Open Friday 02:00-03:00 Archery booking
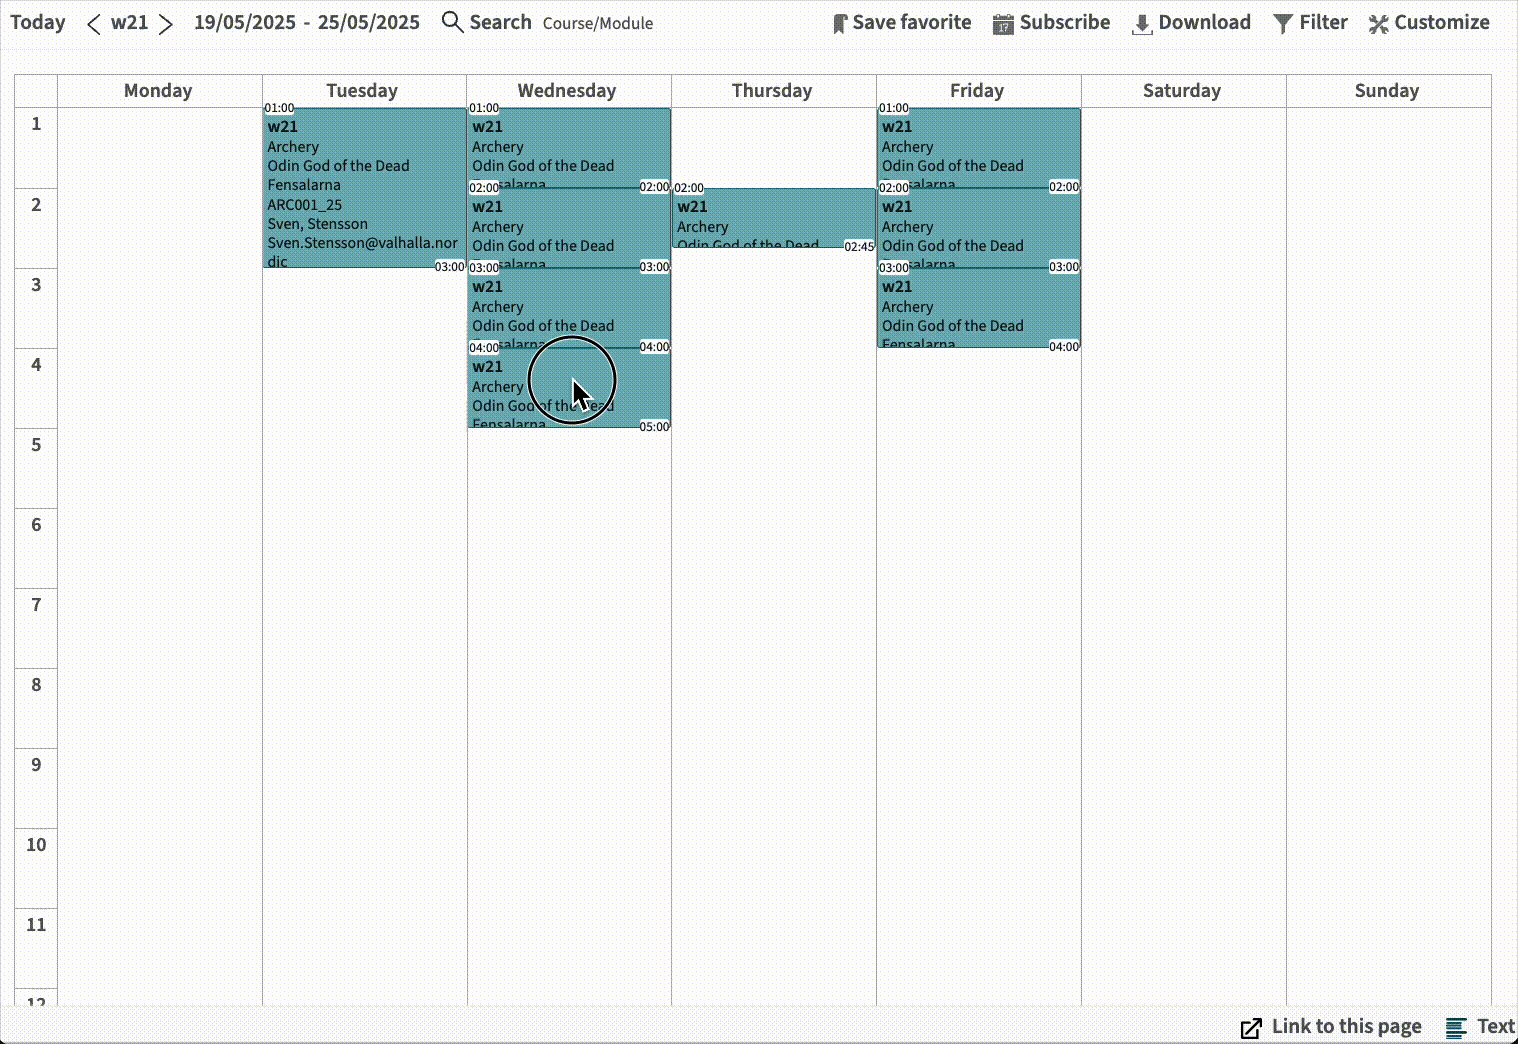The image size is (1518, 1044). coord(979,228)
